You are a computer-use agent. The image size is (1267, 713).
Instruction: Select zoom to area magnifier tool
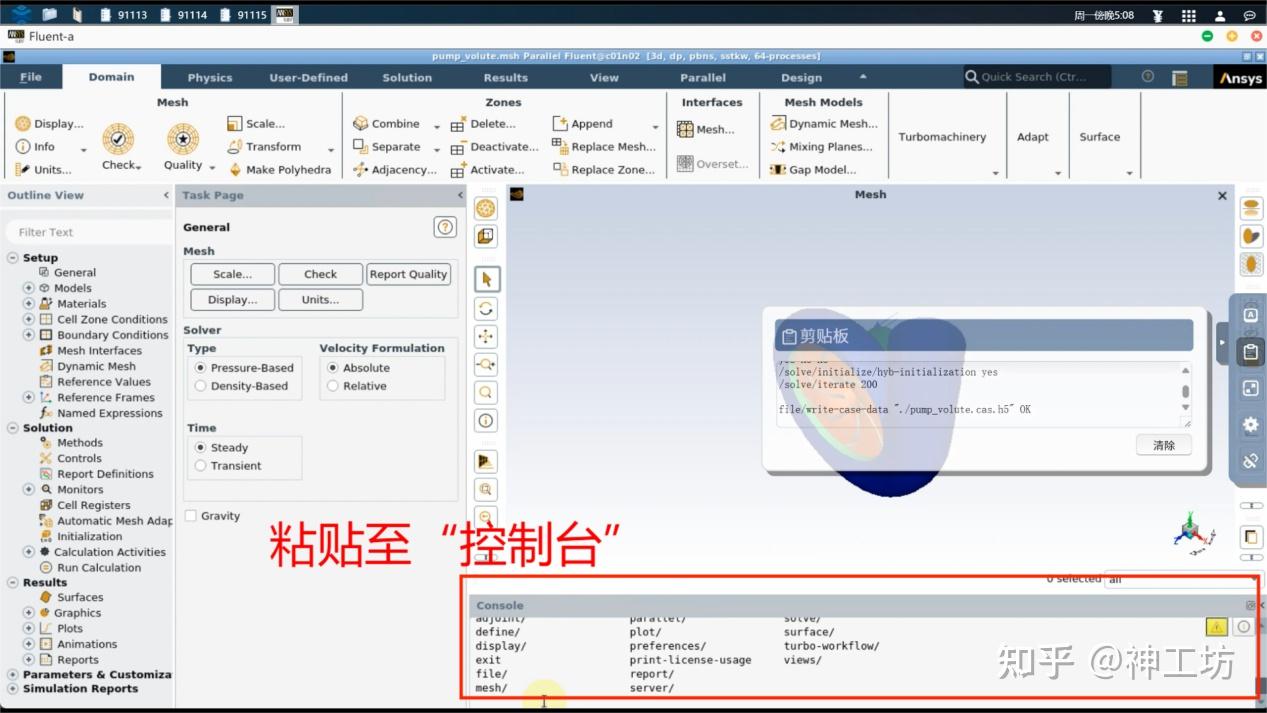click(486, 392)
